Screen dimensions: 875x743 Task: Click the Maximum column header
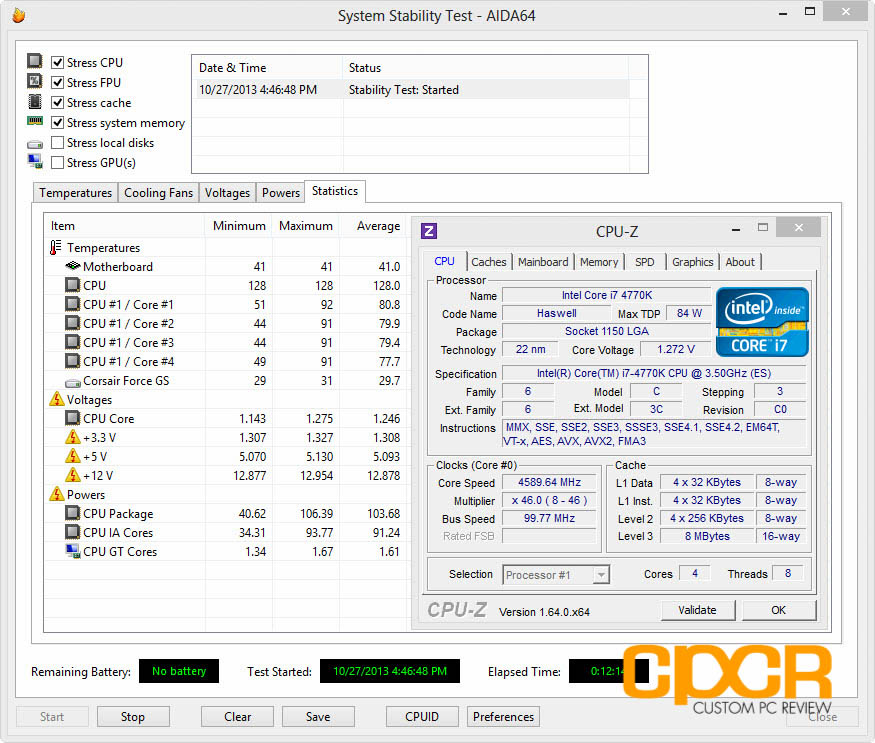point(306,226)
